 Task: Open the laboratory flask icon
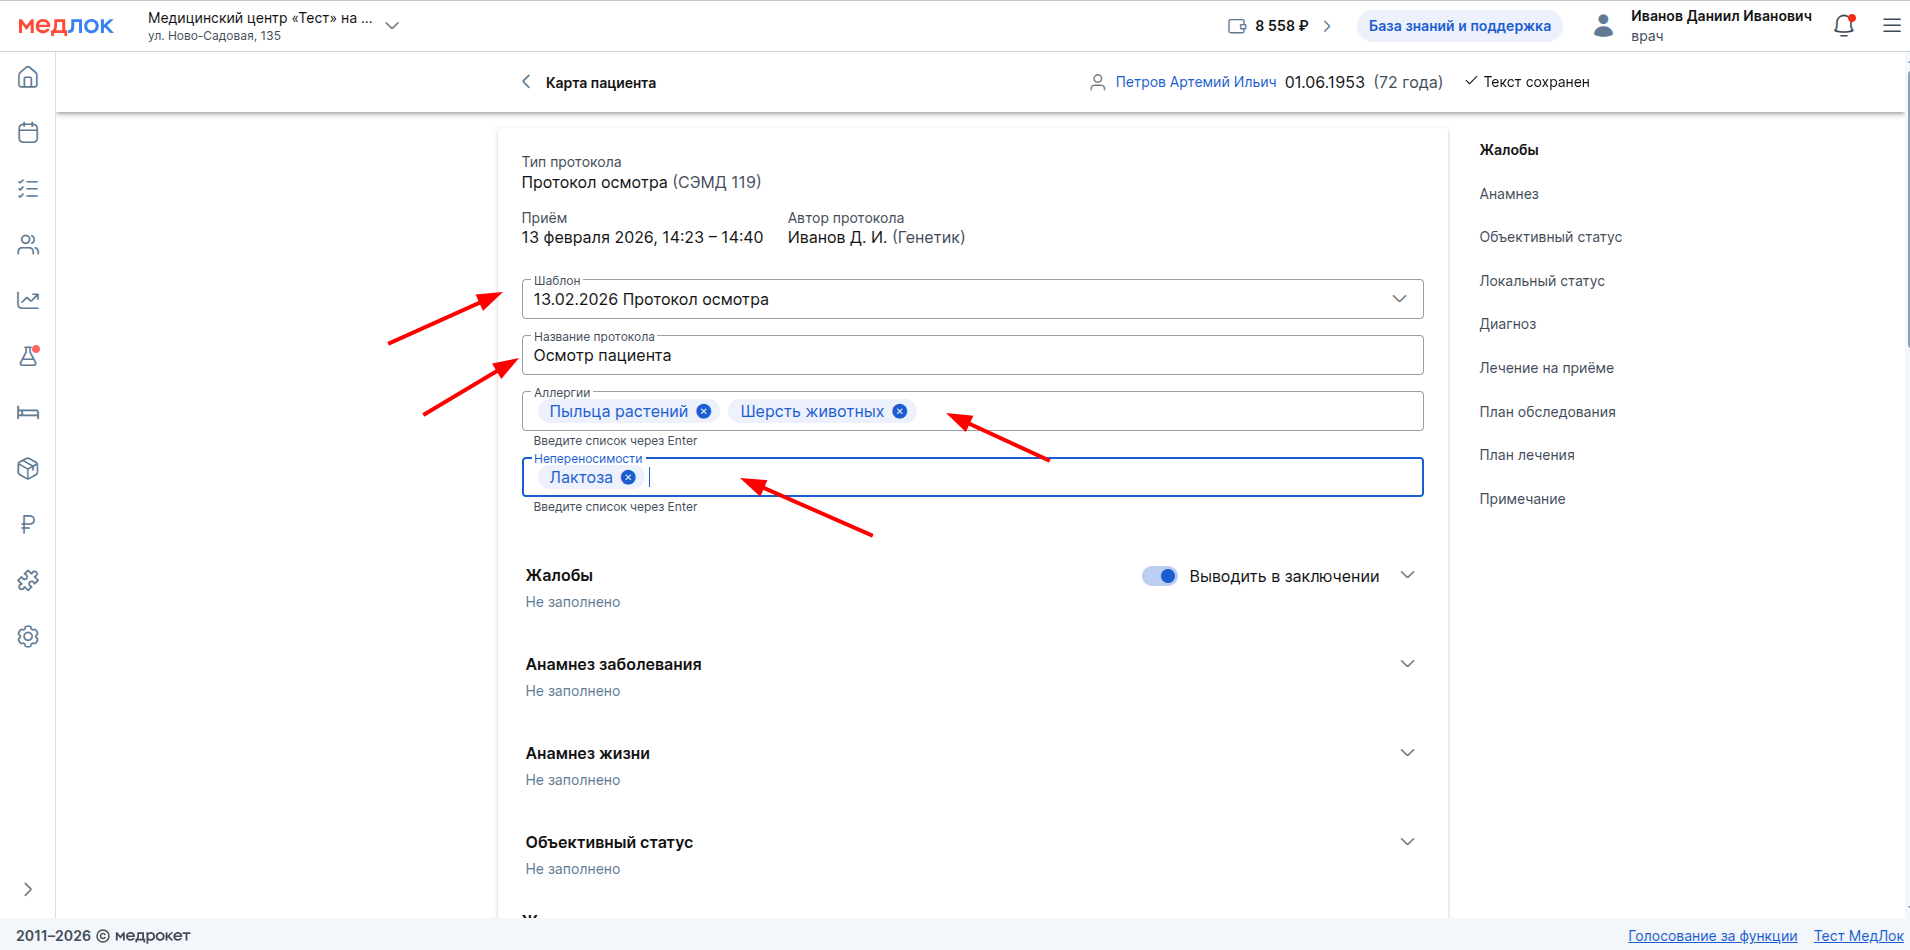click(28, 356)
